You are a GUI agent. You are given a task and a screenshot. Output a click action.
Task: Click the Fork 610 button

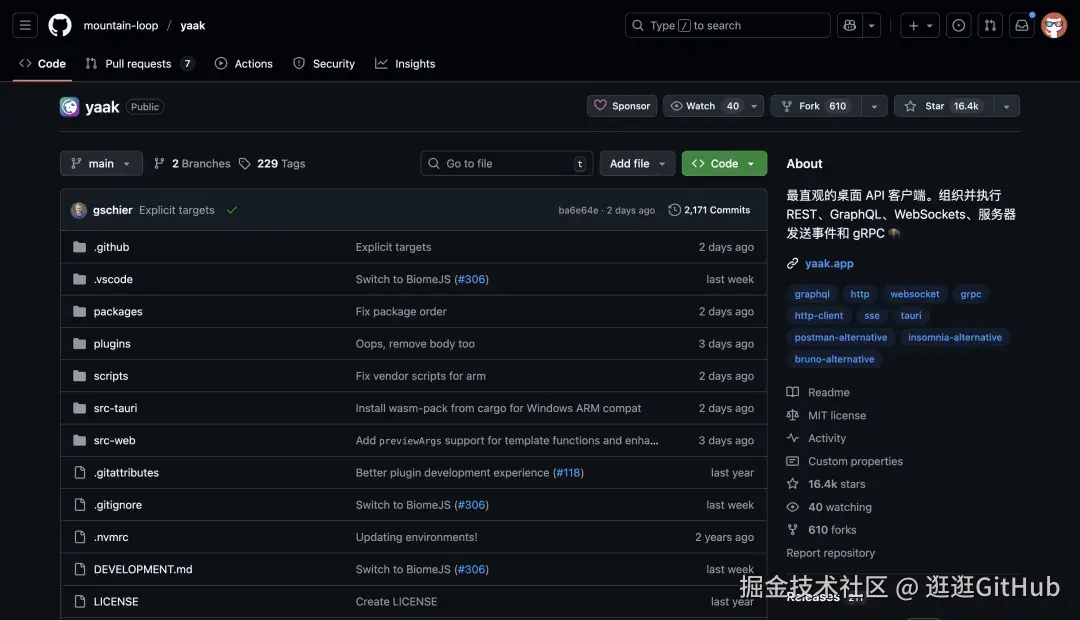pyautogui.click(x=816, y=106)
